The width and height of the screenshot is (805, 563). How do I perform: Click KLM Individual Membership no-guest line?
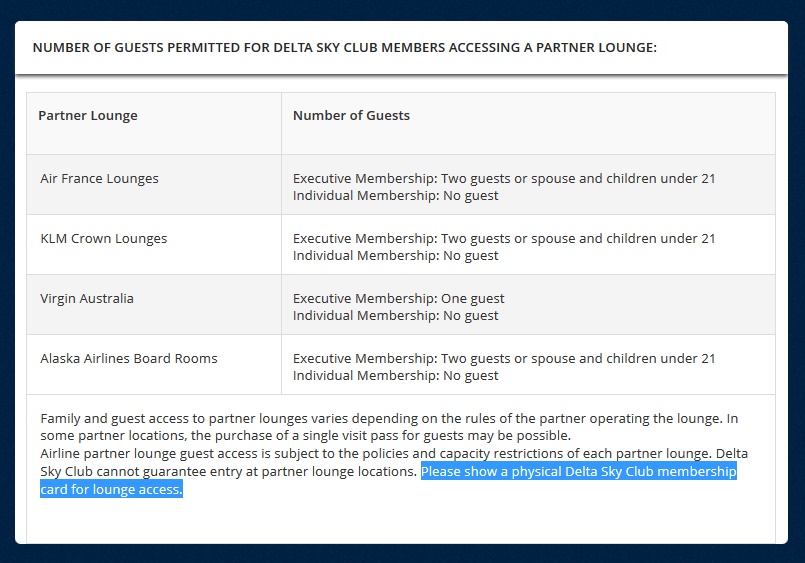pos(395,256)
